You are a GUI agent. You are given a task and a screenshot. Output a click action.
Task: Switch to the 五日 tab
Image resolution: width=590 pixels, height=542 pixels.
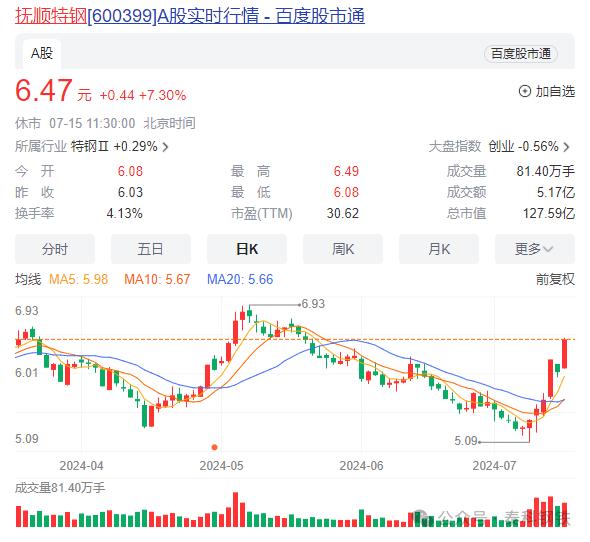pos(151,249)
